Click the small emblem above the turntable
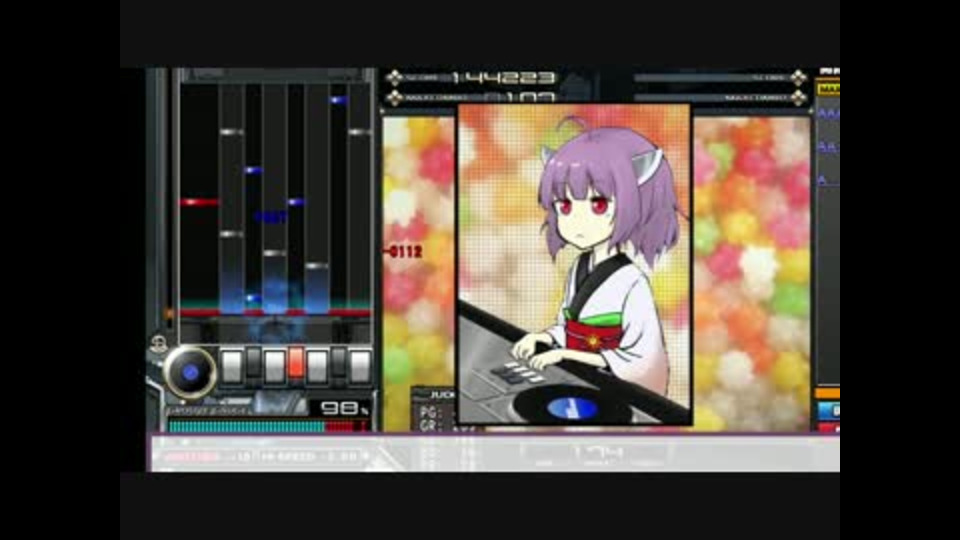This screenshot has width=960, height=540. tap(159, 344)
